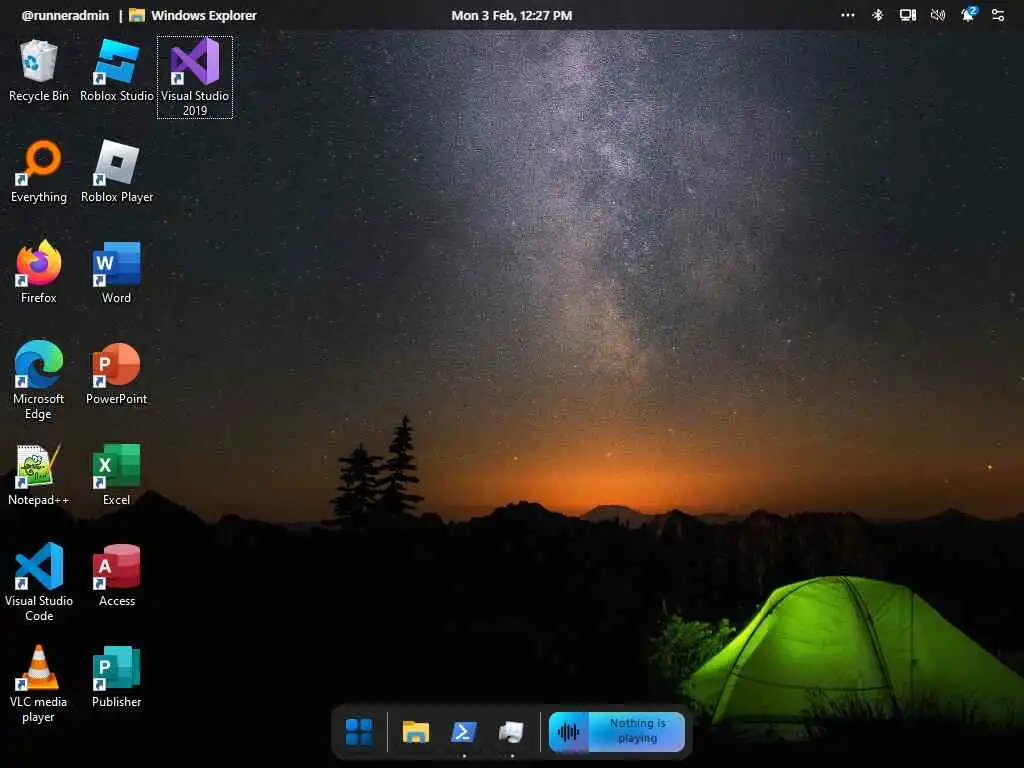Launch the Excel desktop shortcut
The width and height of the screenshot is (1024, 768).
coord(116,475)
